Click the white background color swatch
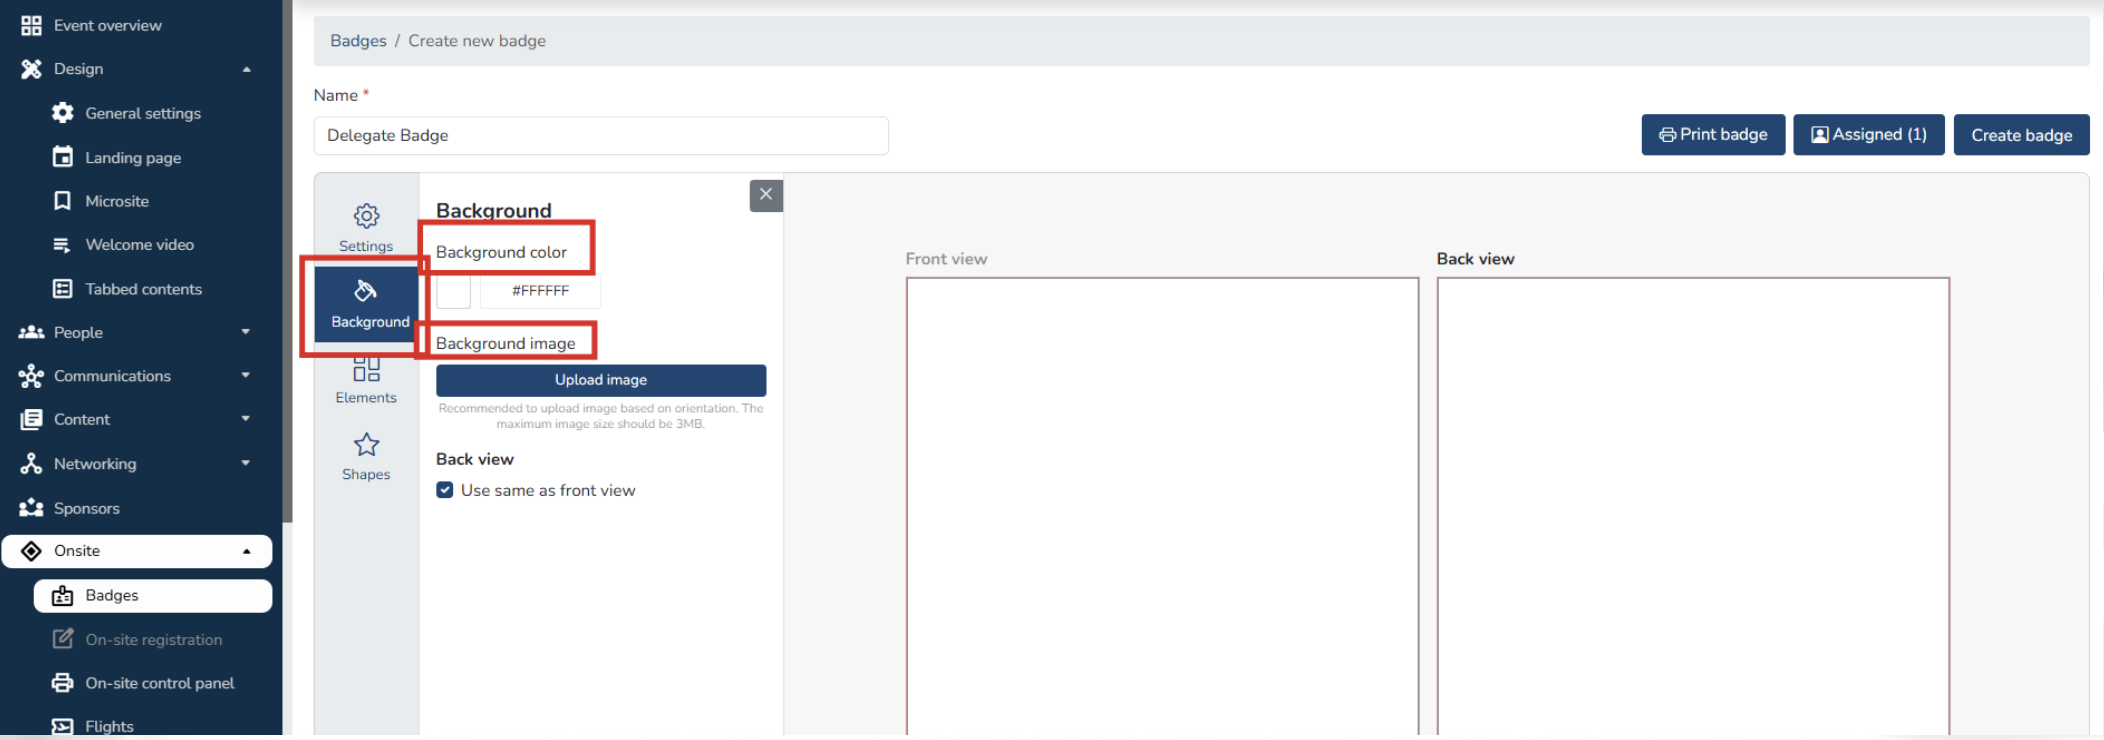The width and height of the screenshot is (2104, 740). 454,291
